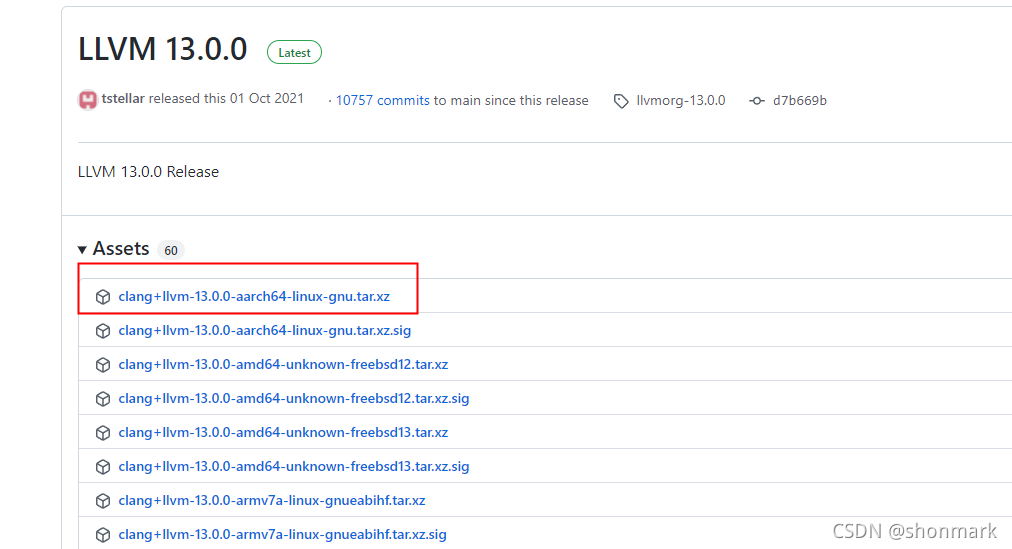Open the 10757 commits link

(x=382, y=101)
